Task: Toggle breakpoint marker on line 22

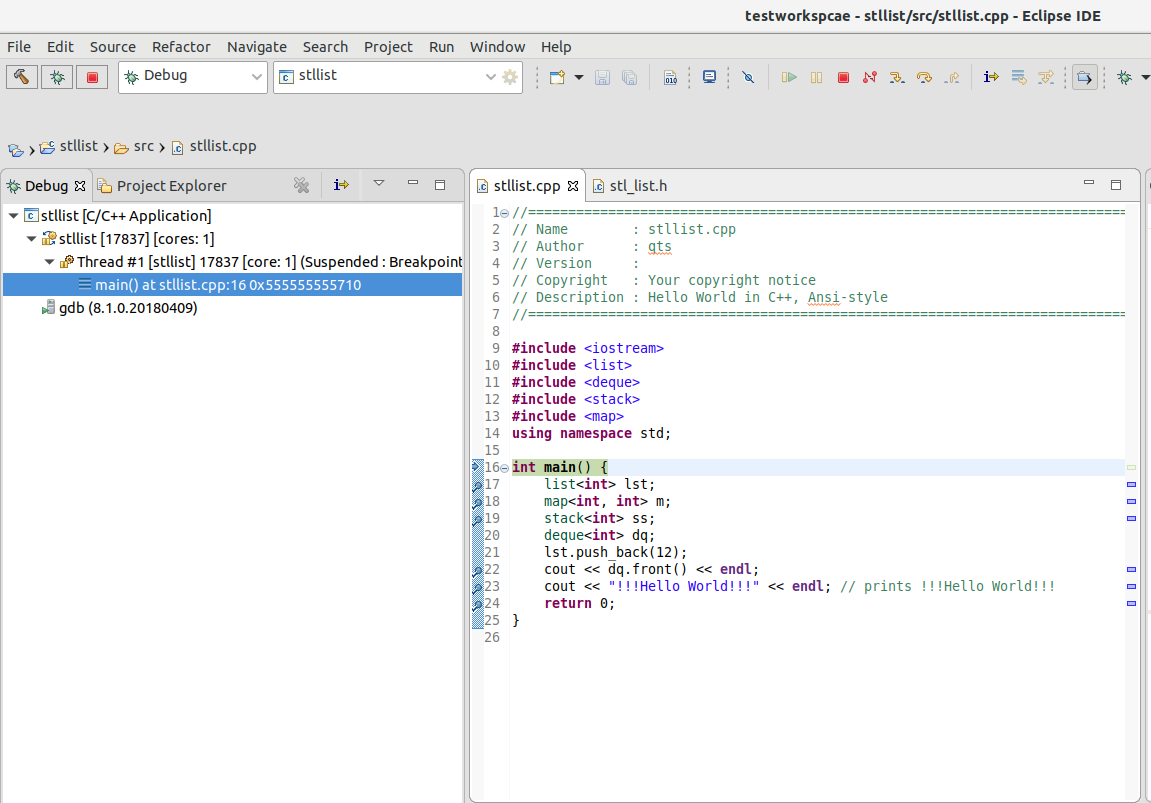Action: [477, 570]
